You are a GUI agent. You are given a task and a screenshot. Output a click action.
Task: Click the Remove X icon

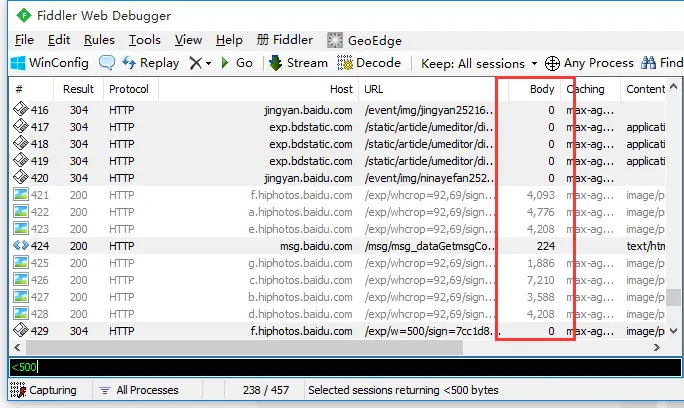[x=195, y=63]
